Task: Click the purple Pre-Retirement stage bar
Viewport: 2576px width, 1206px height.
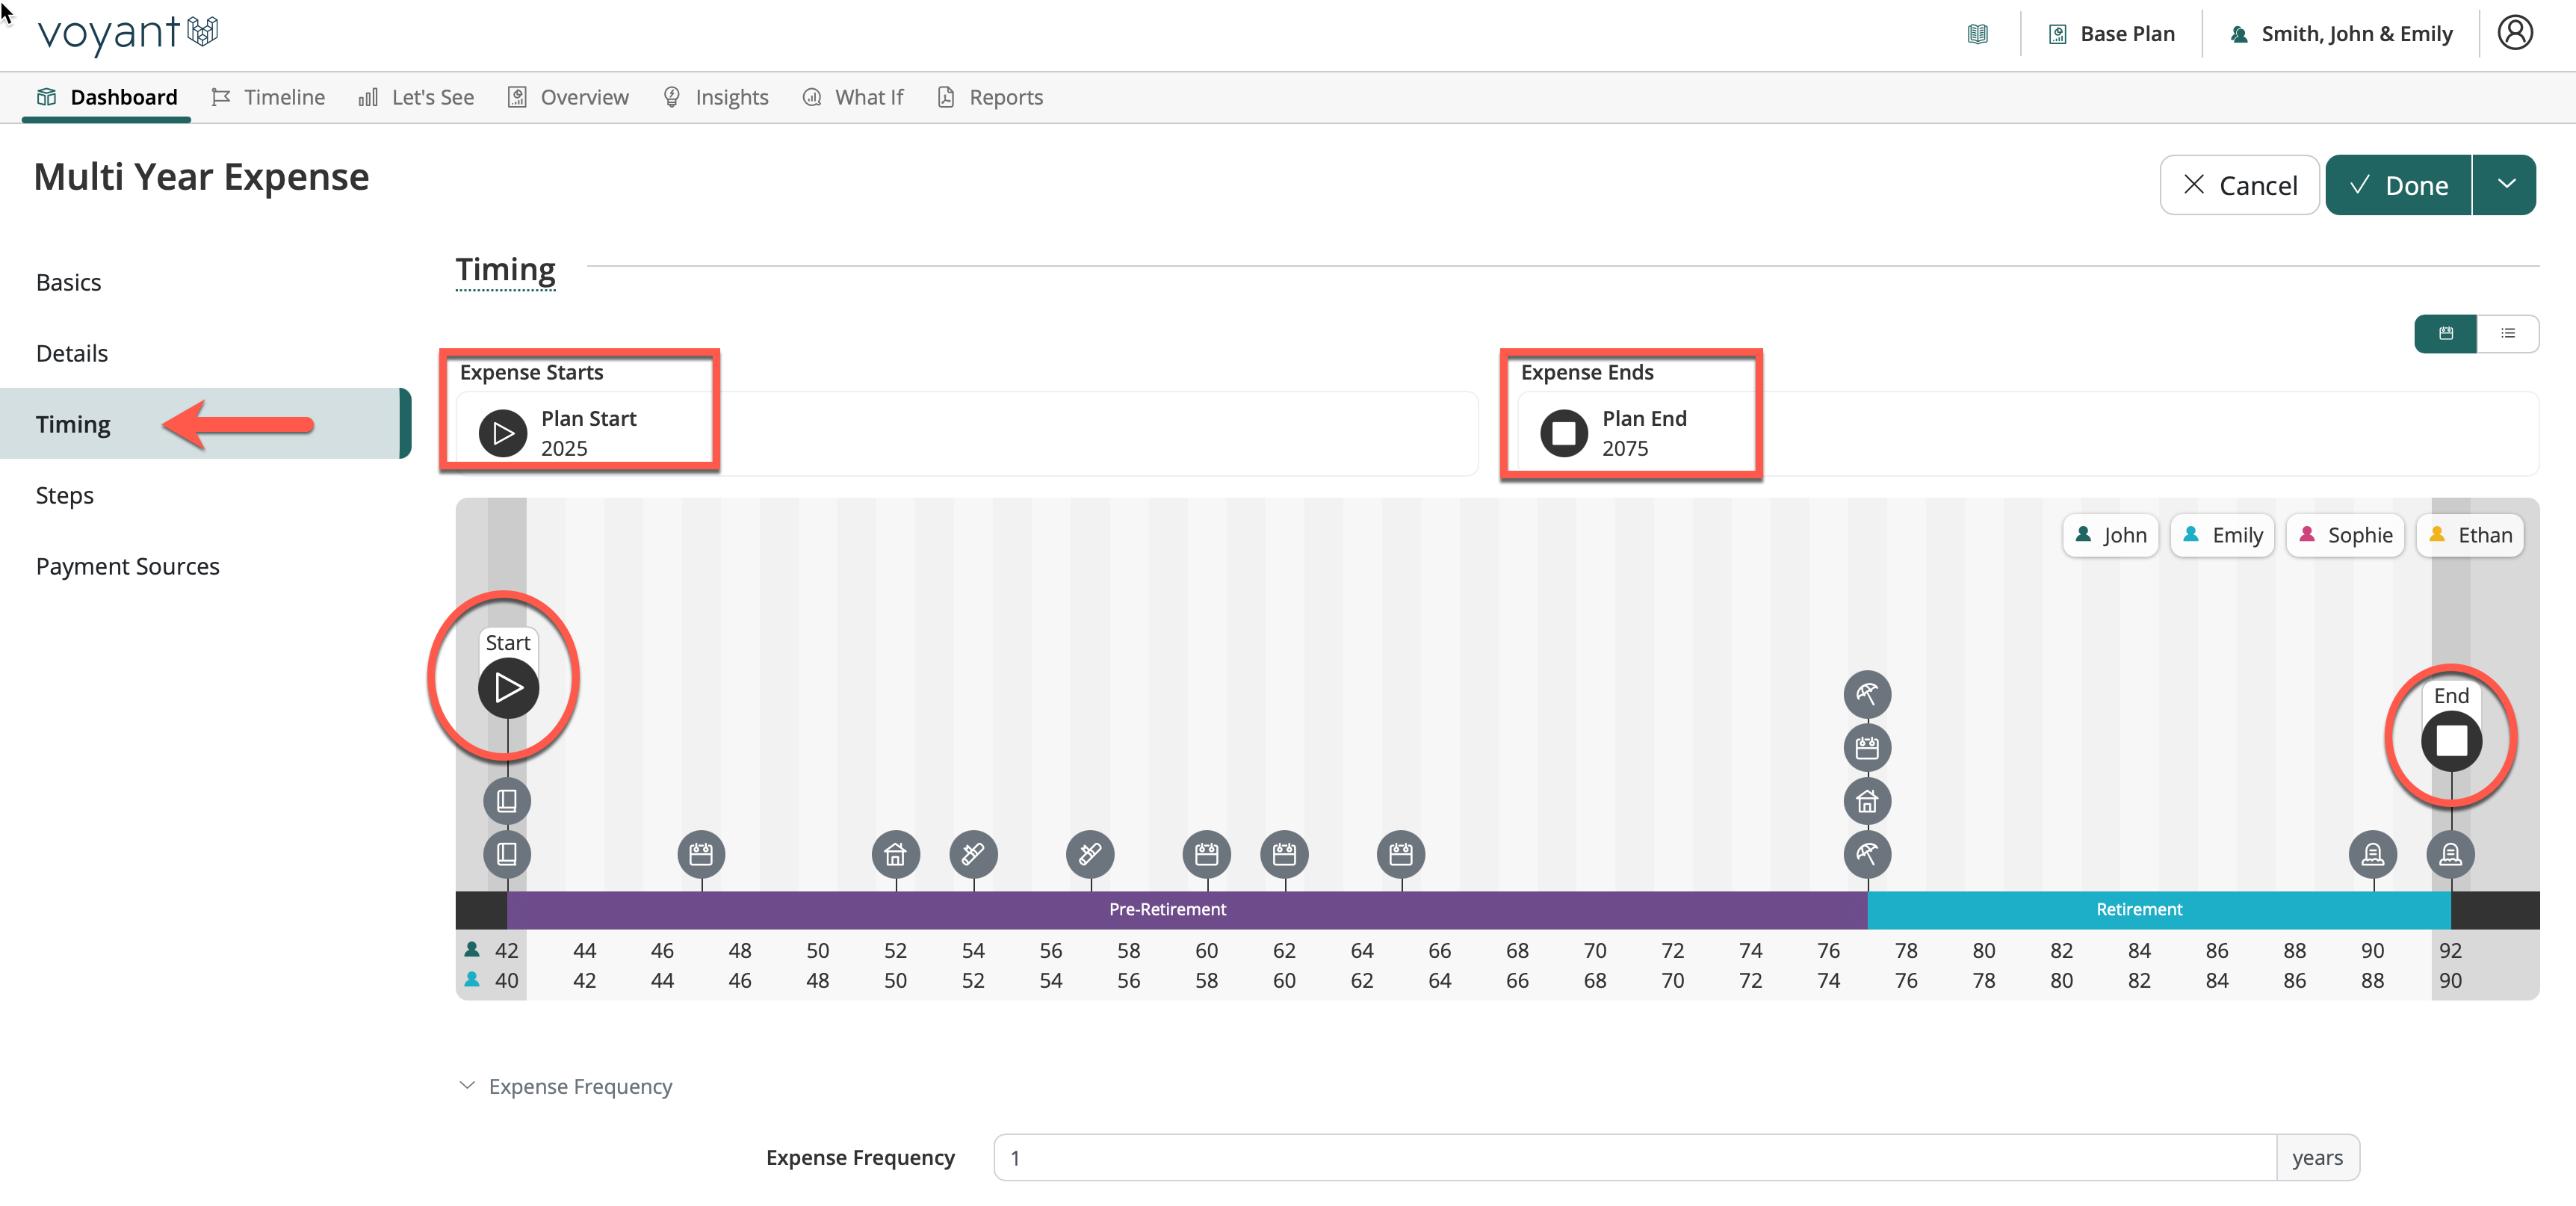Action: (x=1166, y=909)
